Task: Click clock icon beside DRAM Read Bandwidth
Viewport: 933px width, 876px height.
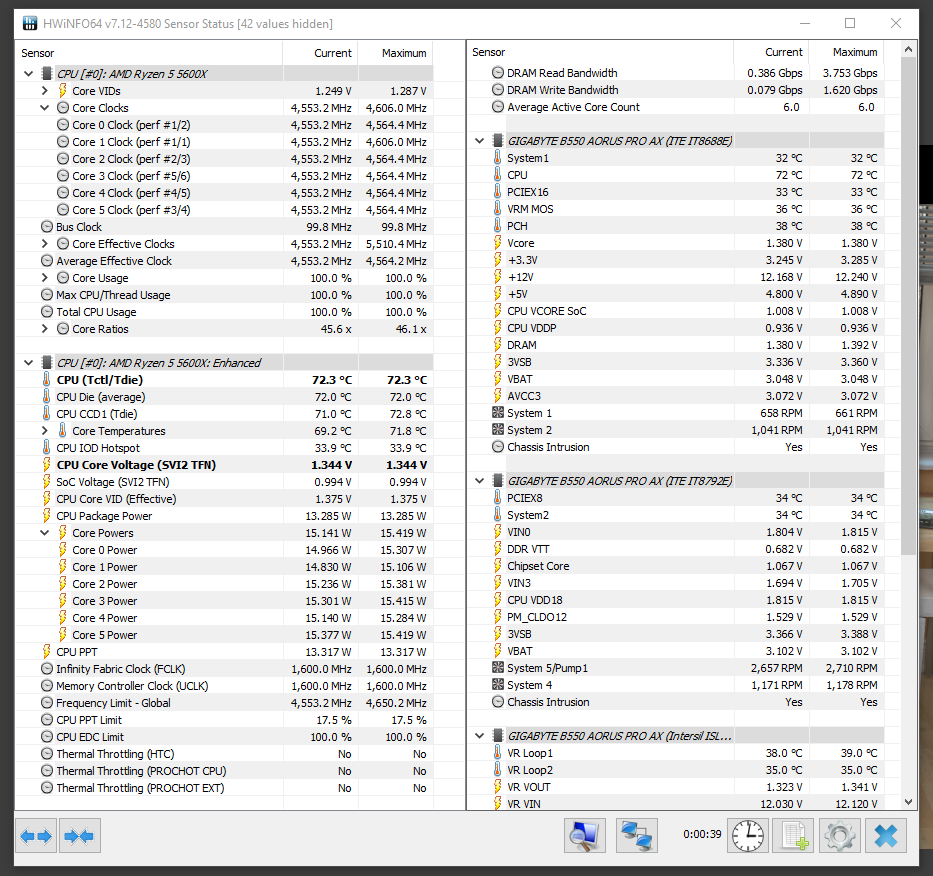Action: click(498, 73)
